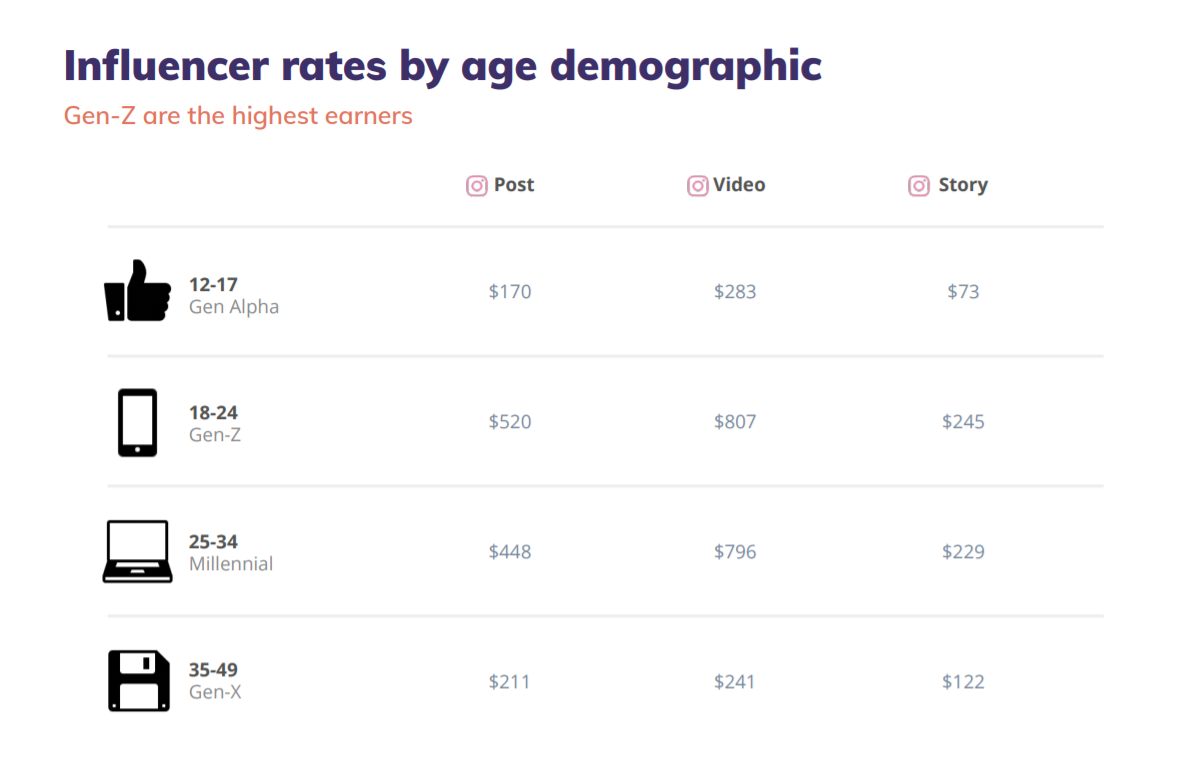Select the Story column header
The image size is (1190, 772).
coord(963,185)
